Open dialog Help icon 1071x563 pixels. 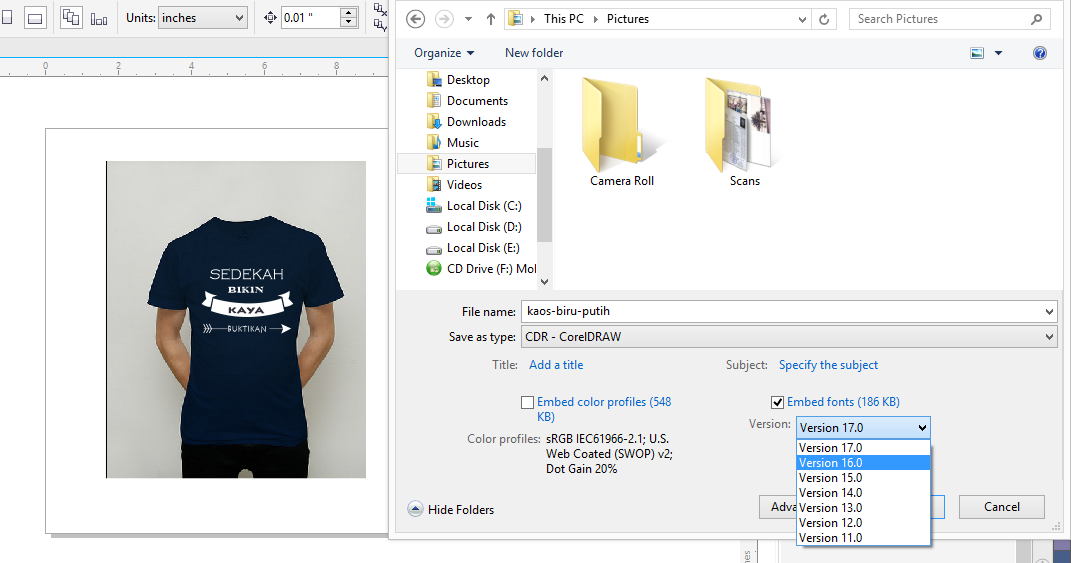pos(1040,53)
